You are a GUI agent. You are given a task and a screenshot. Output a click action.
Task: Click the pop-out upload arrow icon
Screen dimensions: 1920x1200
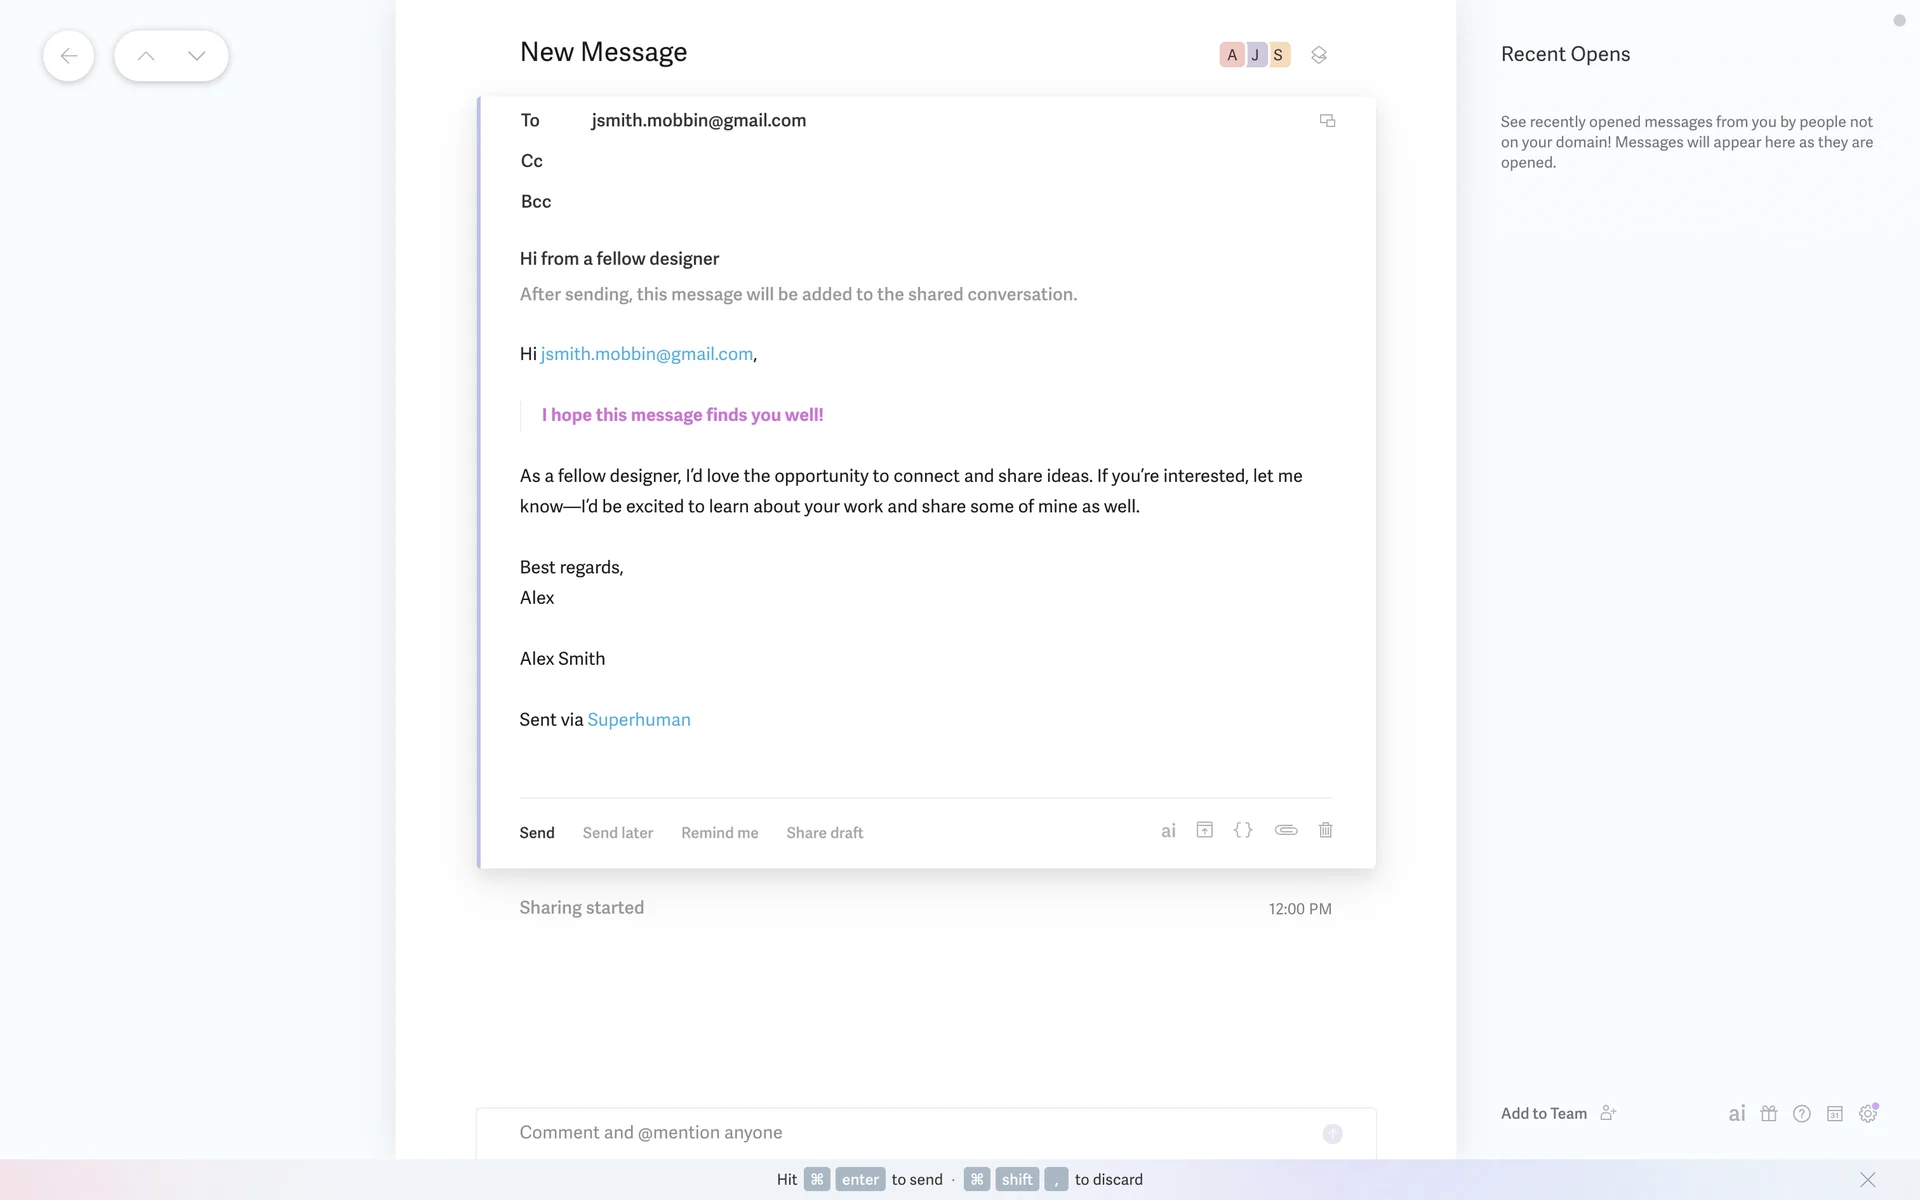point(1205,830)
